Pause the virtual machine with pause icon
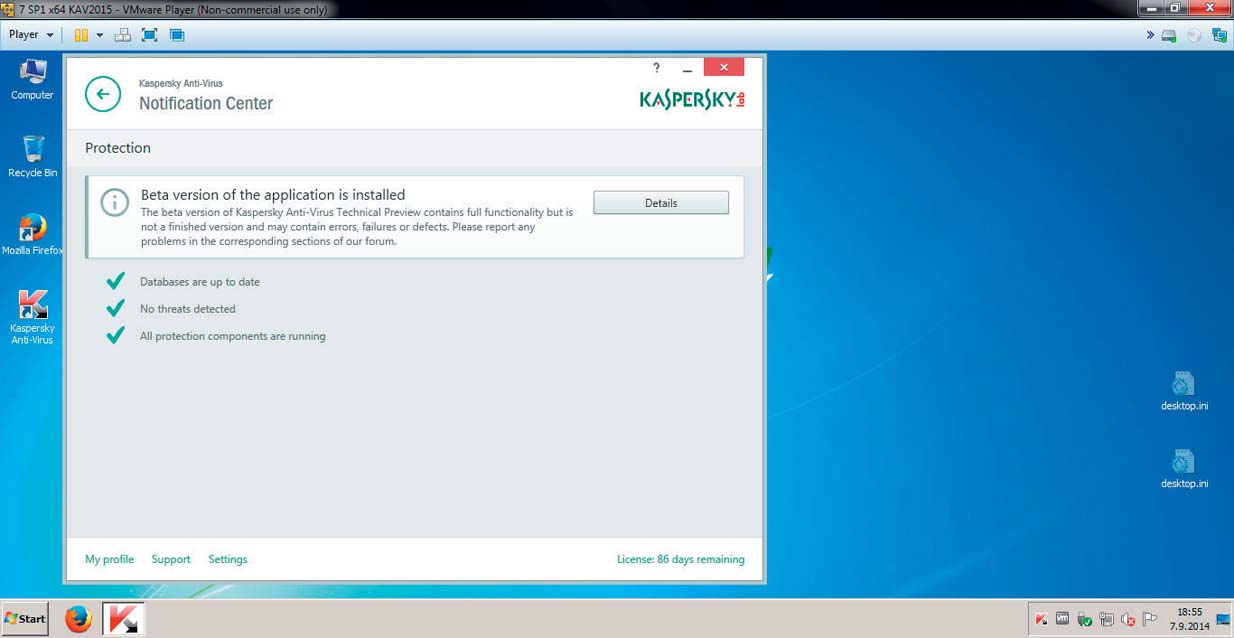 coord(81,35)
